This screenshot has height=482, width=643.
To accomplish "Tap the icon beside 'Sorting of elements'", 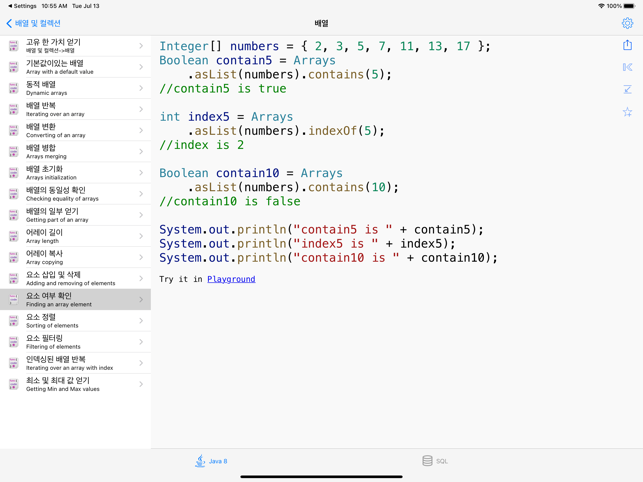I will pos(14,320).
